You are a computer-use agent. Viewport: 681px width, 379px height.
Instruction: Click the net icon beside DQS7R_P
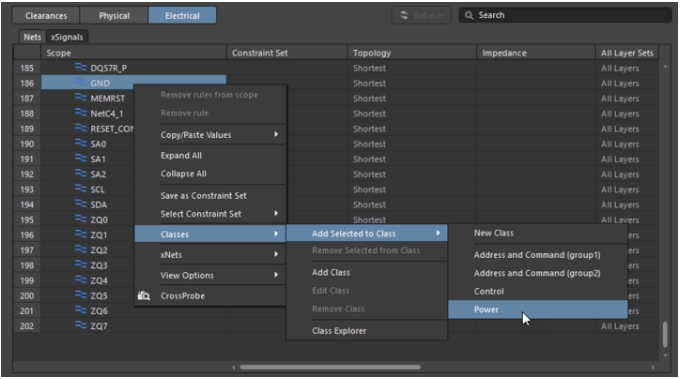pos(81,67)
